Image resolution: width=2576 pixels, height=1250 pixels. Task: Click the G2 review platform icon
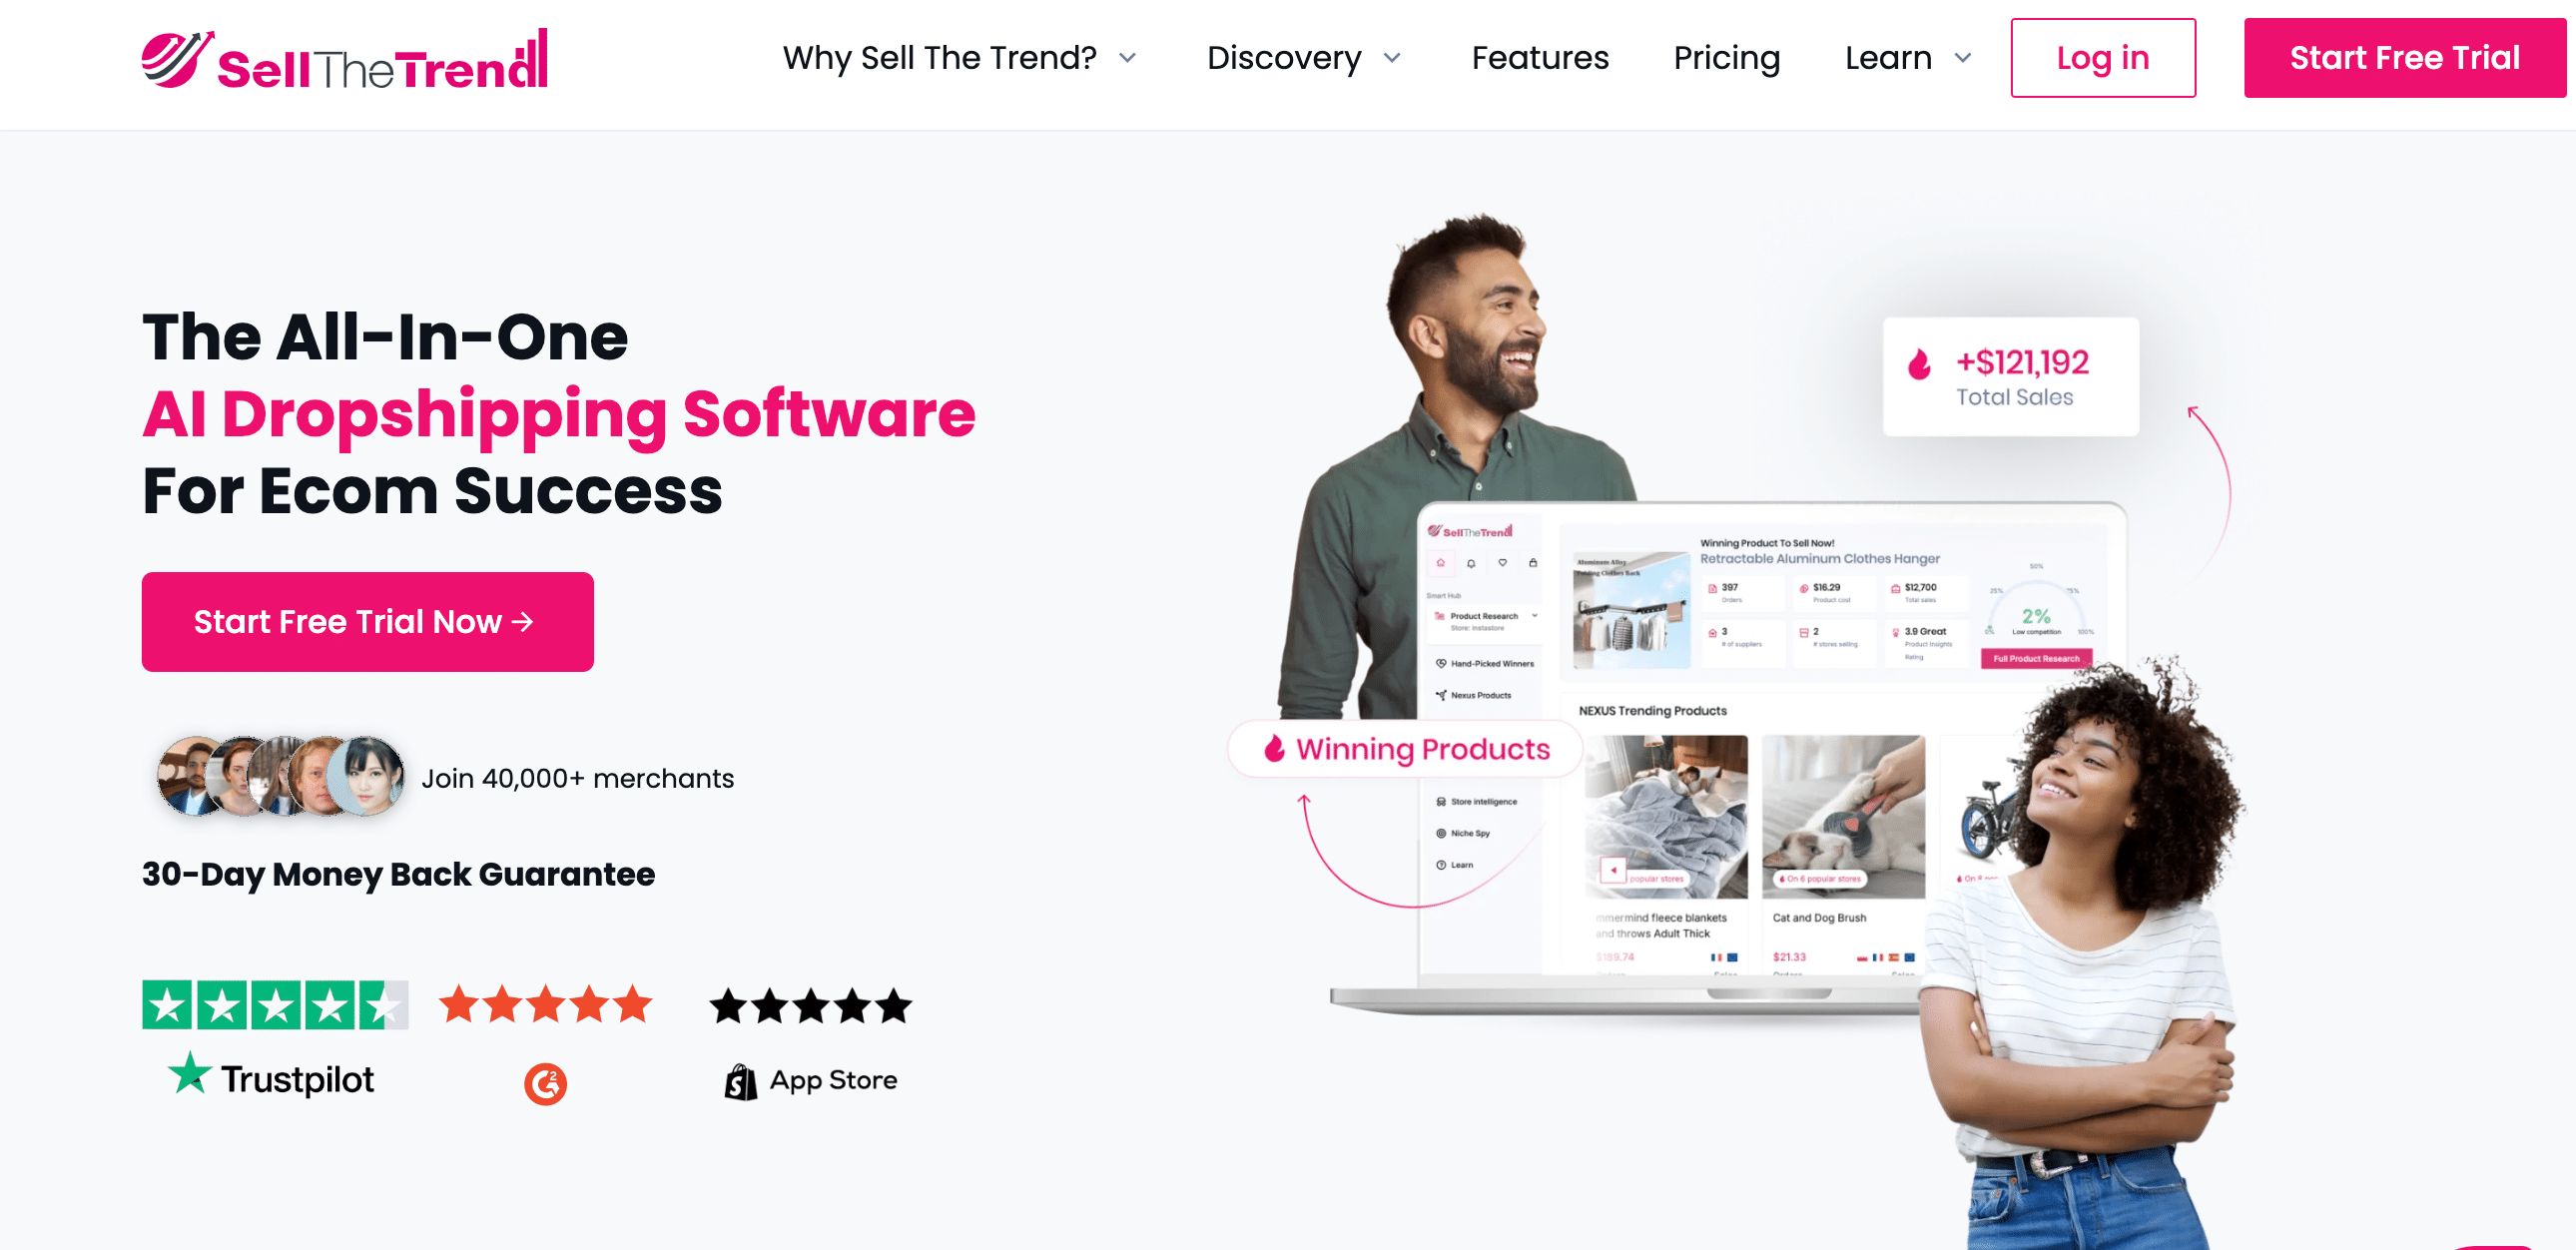coord(545,1079)
